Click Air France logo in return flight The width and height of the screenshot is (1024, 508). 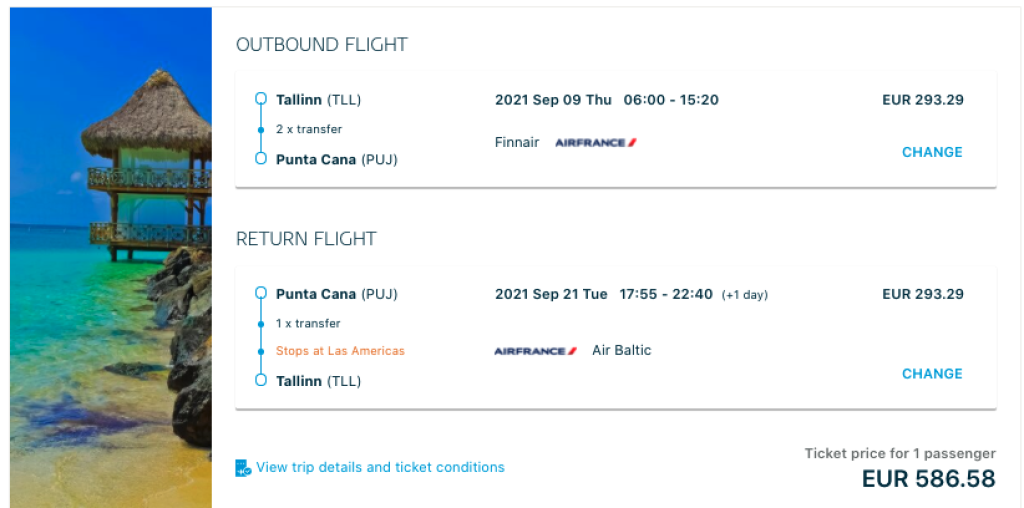tap(535, 351)
